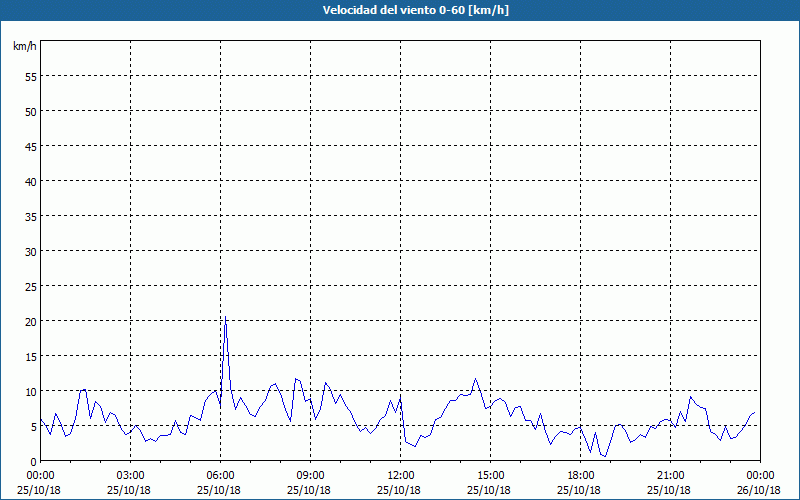Click the y-axis label '20'
The image size is (800, 500).
pyautogui.click(x=31, y=321)
